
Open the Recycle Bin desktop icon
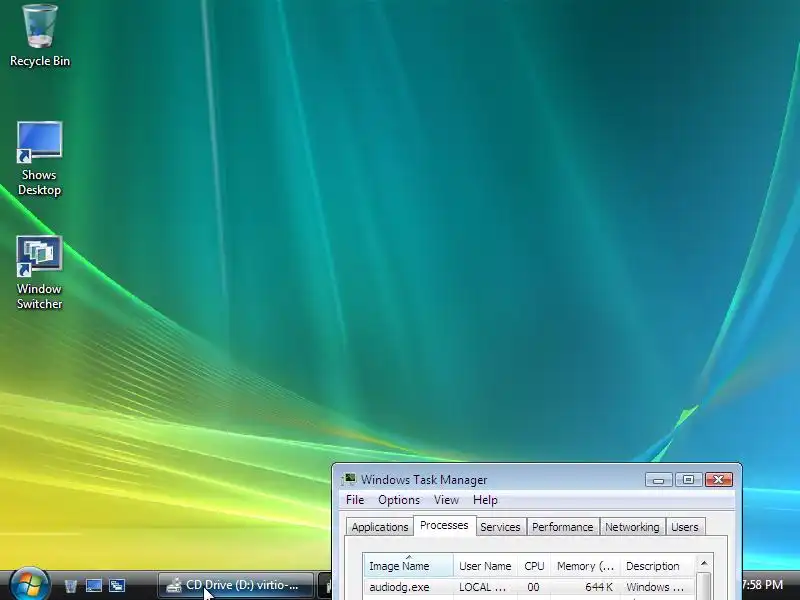tap(40, 35)
